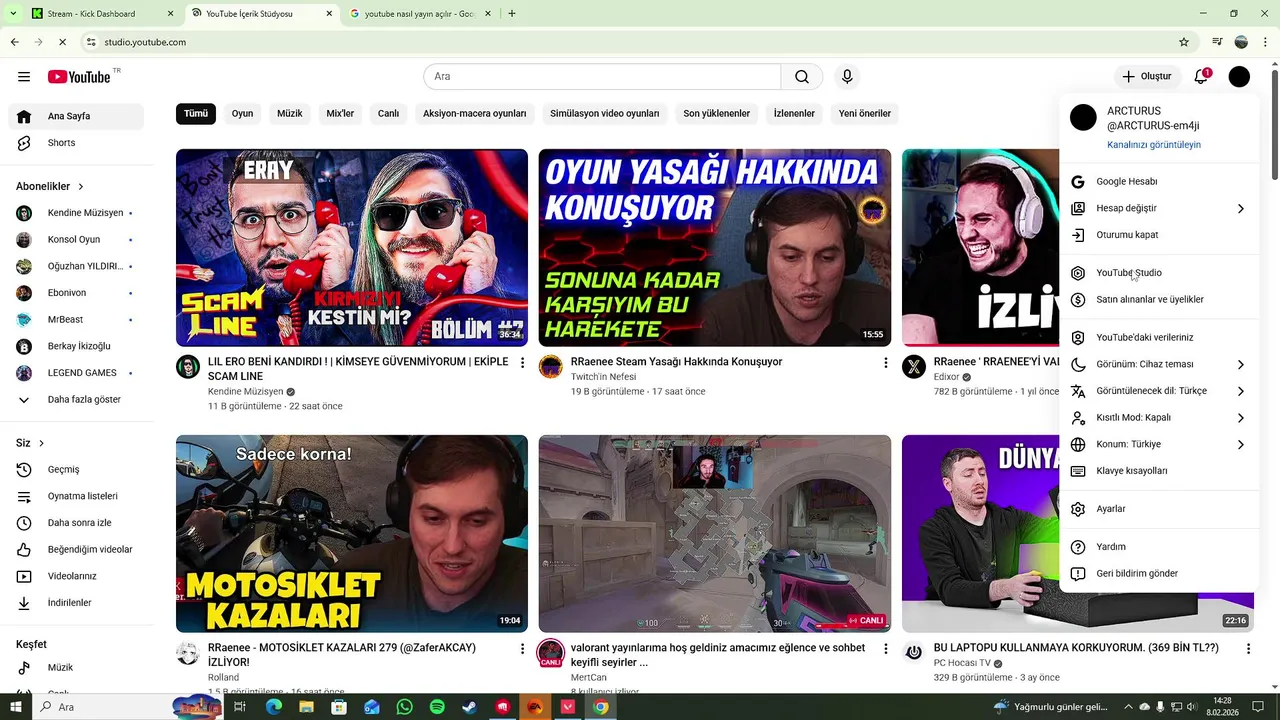Open WhatsApp from Windows taskbar

pos(404,707)
